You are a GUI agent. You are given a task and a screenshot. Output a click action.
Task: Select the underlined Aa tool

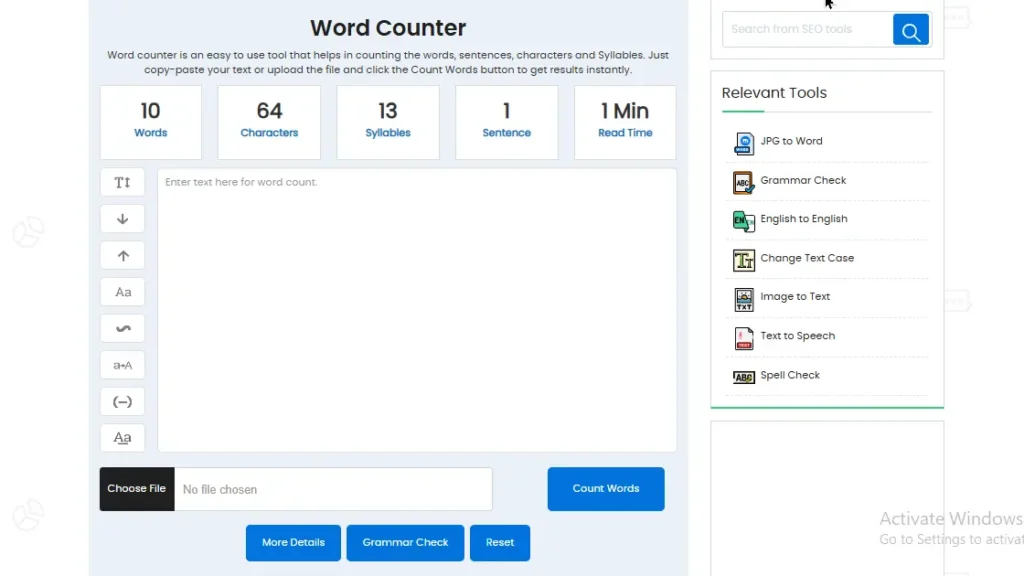(122, 437)
